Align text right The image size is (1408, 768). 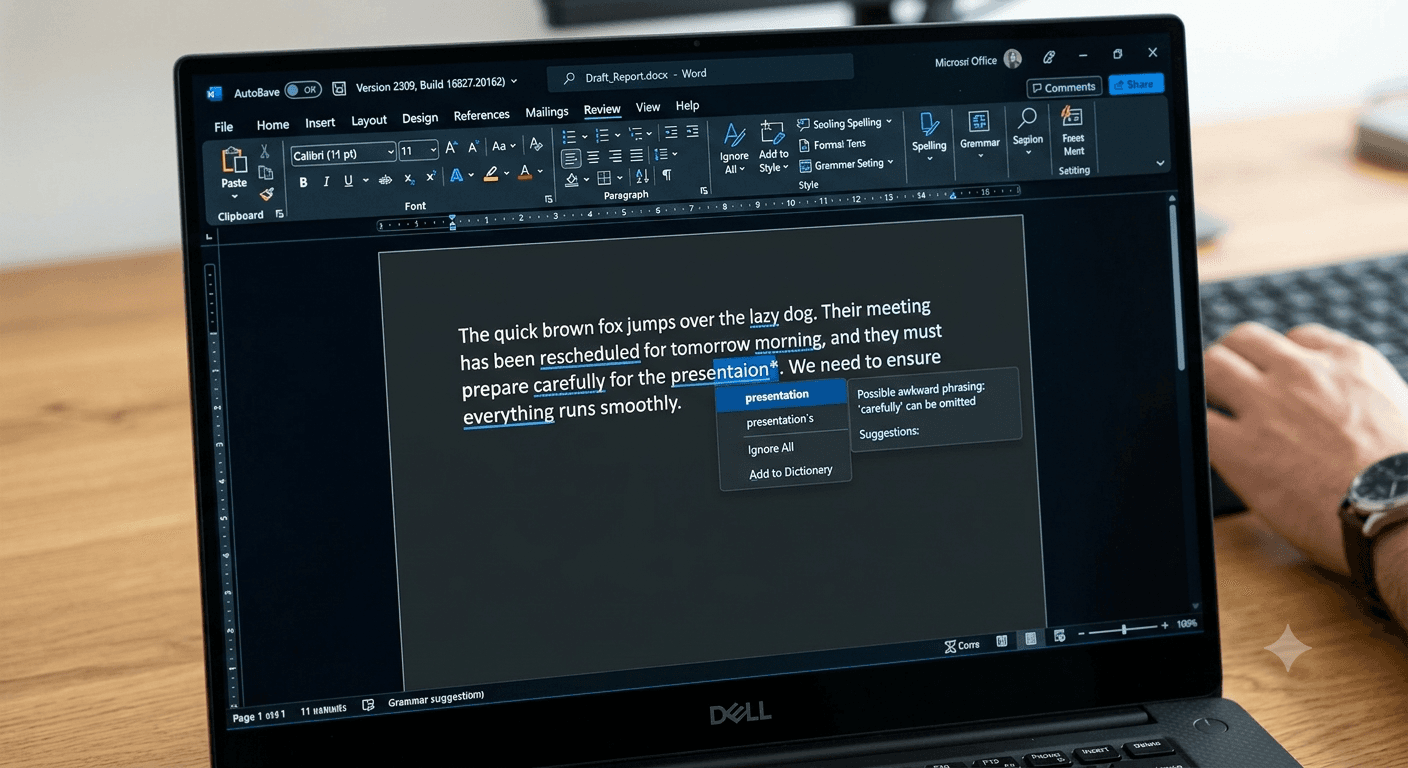pyautogui.click(x=615, y=156)
